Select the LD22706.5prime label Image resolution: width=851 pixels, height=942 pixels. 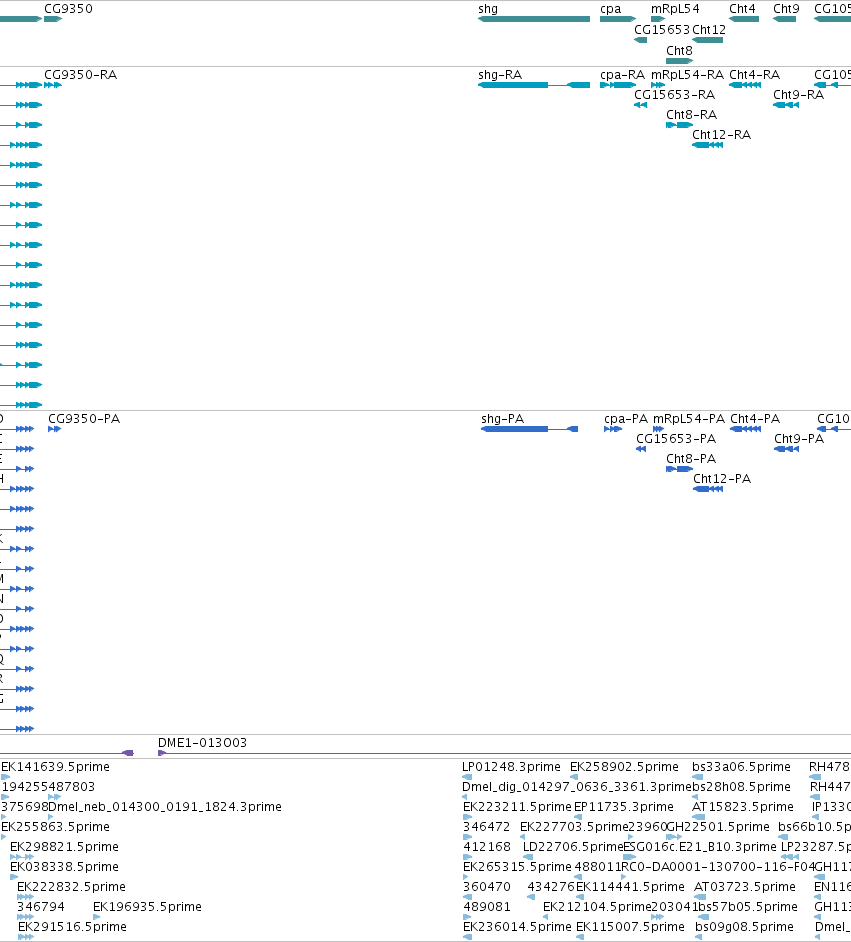(573, 846)
